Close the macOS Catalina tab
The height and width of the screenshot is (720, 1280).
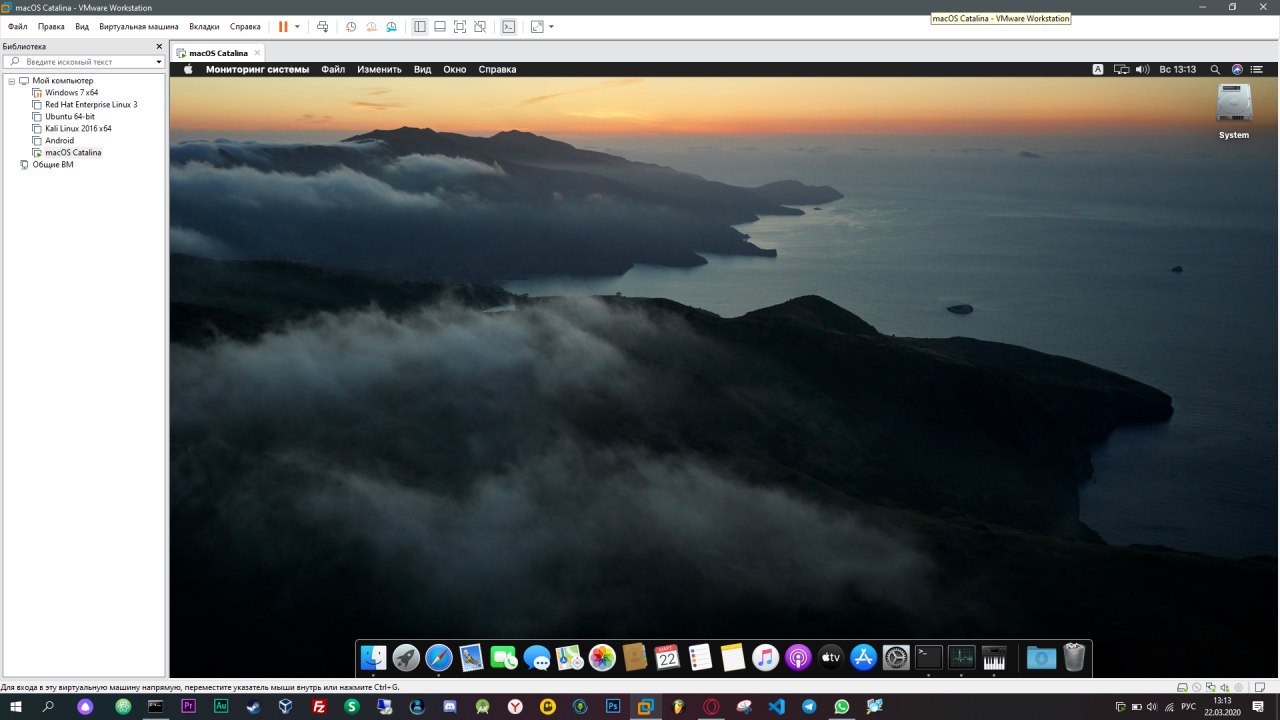[257, 53]
